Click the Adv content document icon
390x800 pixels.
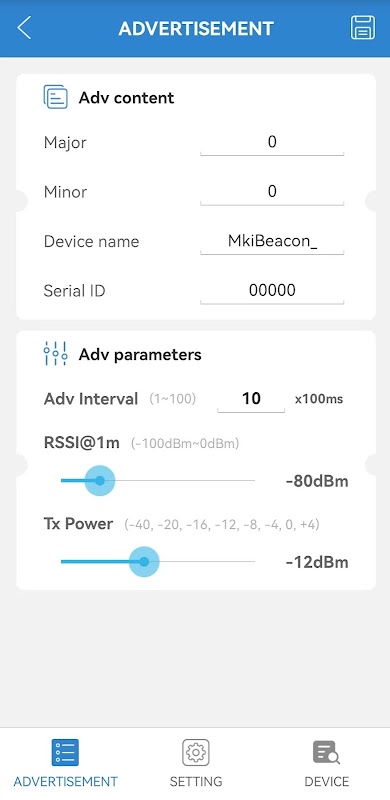[56, 97]
